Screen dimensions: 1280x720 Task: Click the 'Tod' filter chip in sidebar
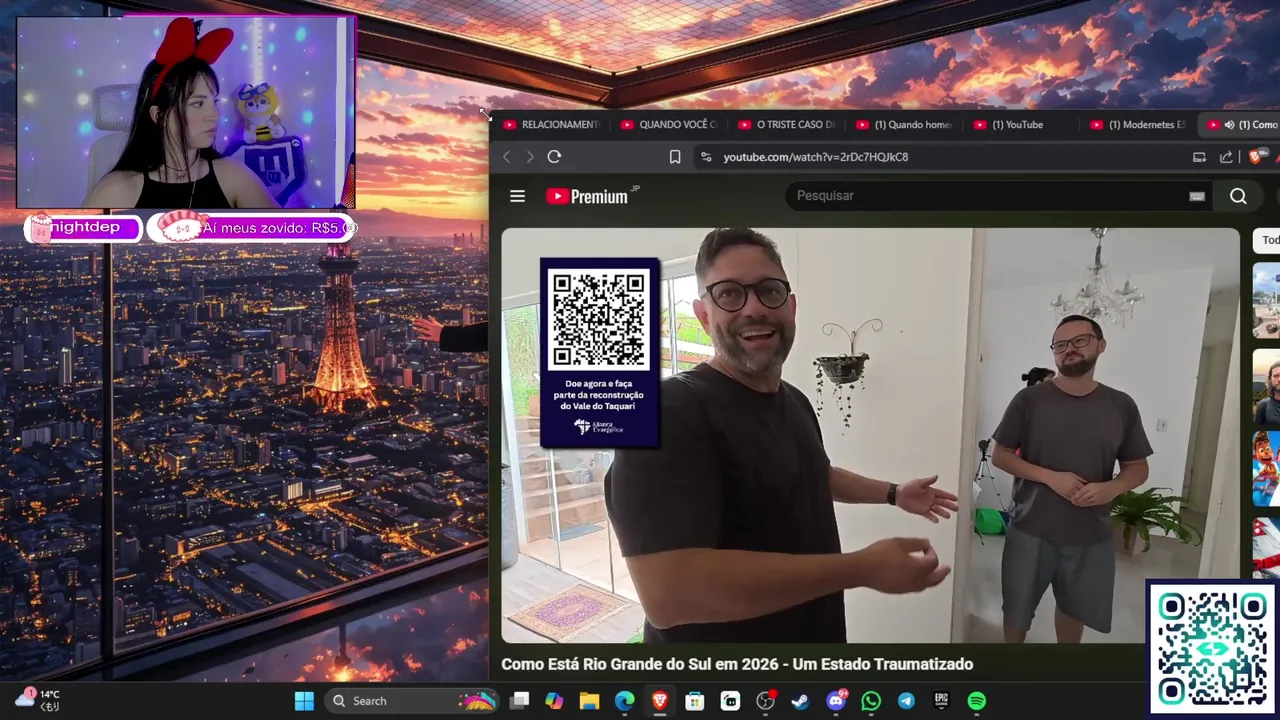point(1269,240)
